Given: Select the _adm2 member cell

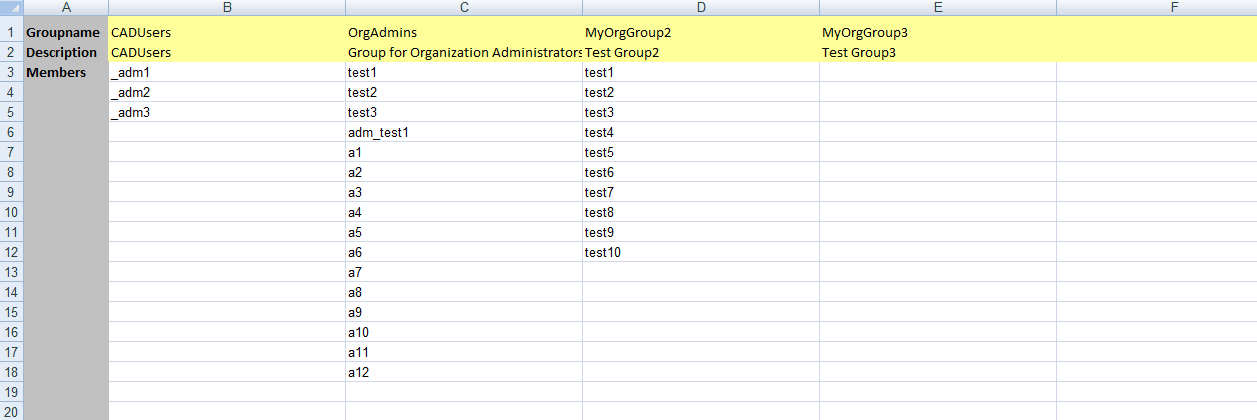Looking at the screenshot, I should click(227, 92).
